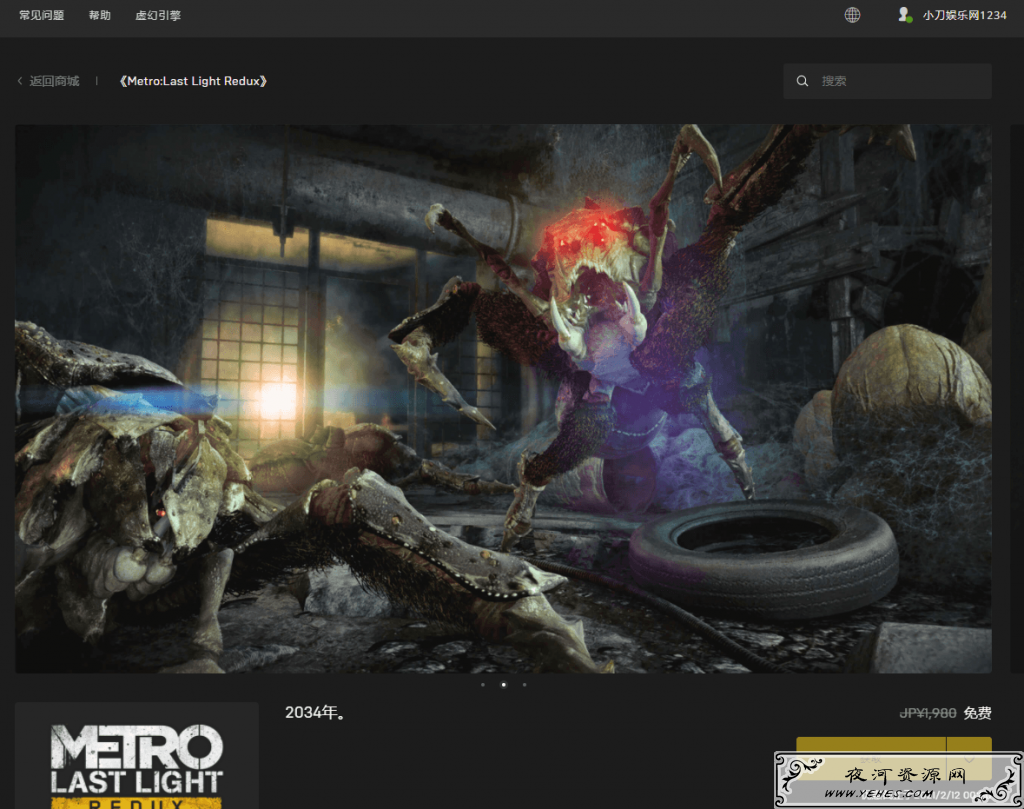Focus the 搜索 search field
The image size is (1024, 809).
(888, 81)
